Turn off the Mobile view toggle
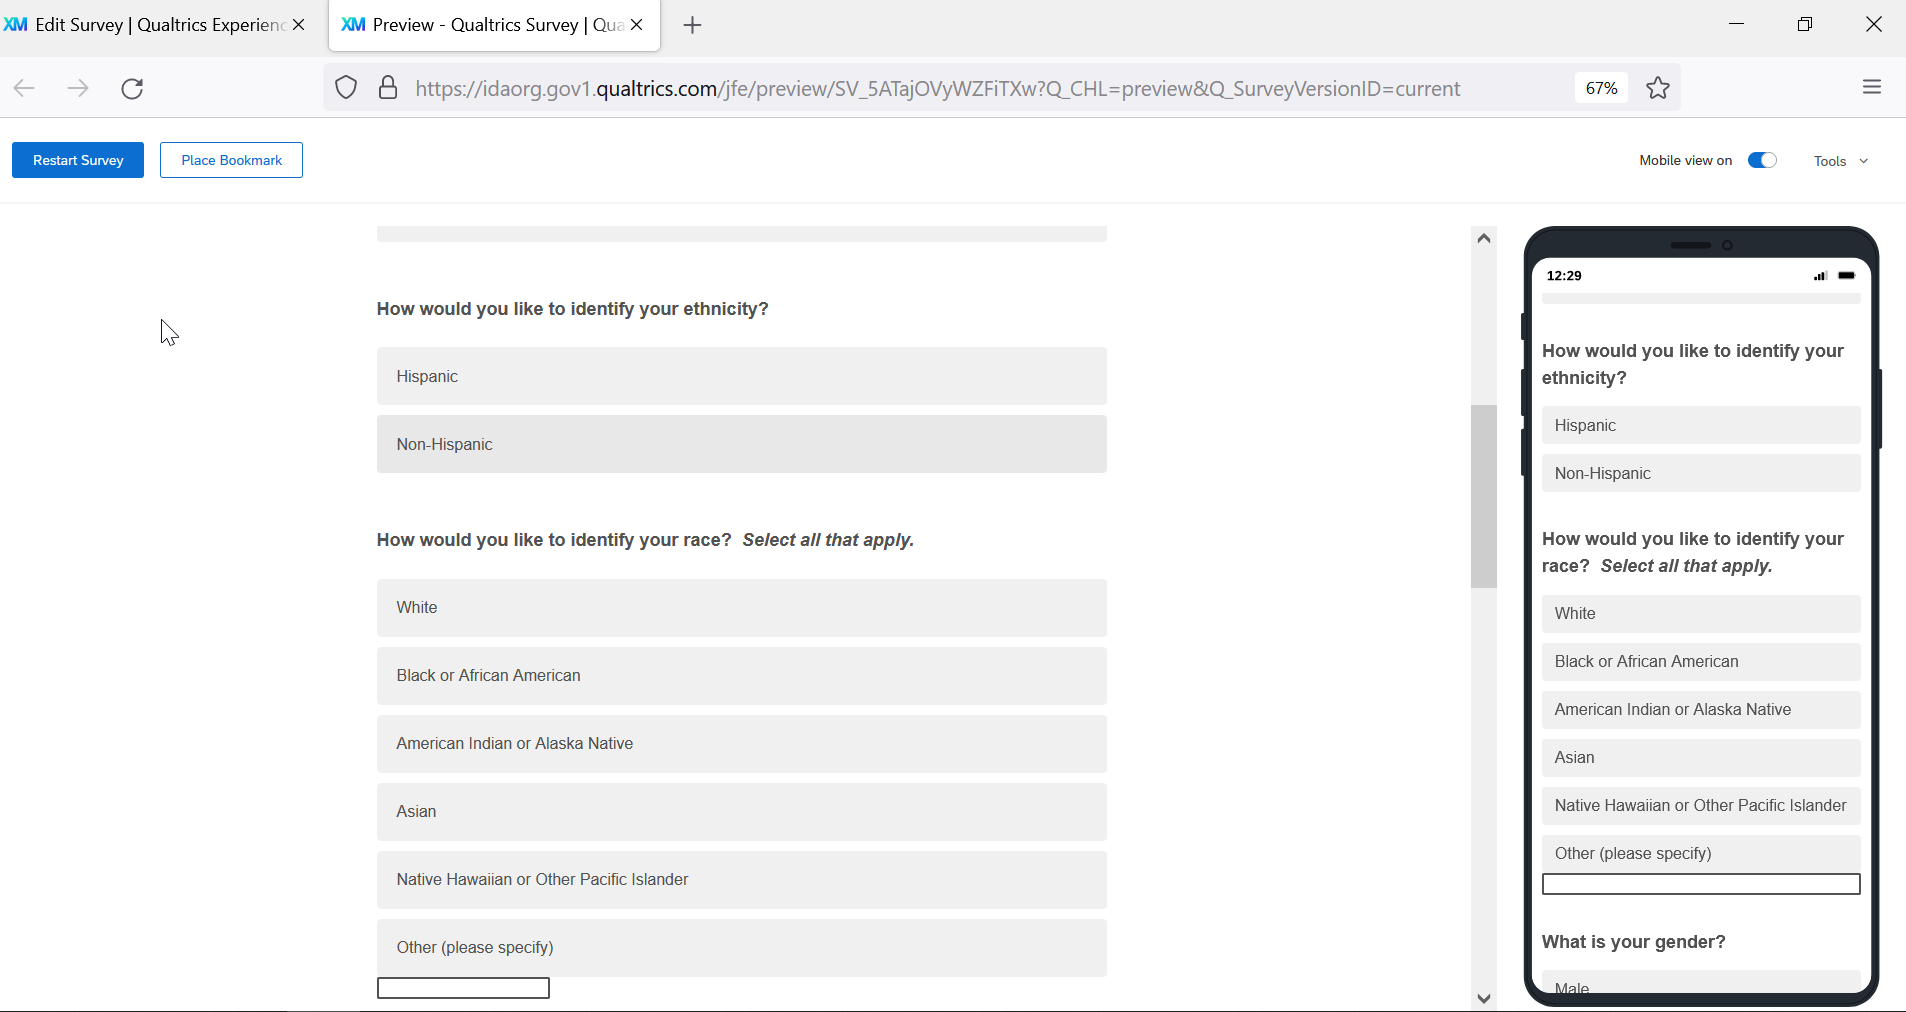The image size is (1906, 1012). point(1762,161)
